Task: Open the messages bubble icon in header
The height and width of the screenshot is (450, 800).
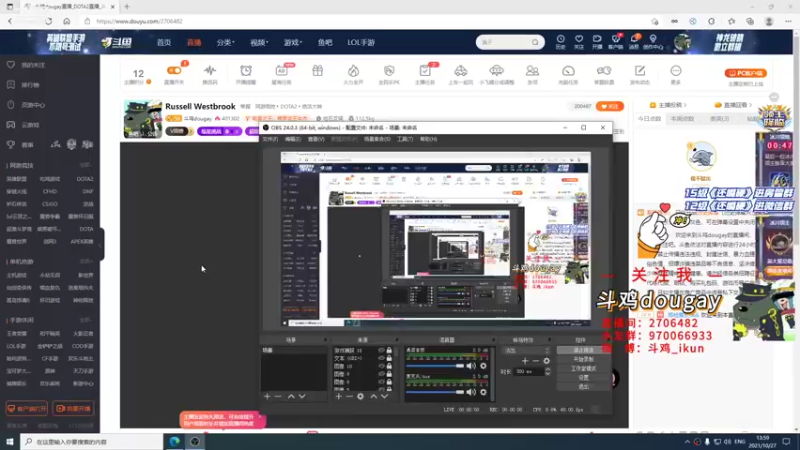Action: pos(634,39)
